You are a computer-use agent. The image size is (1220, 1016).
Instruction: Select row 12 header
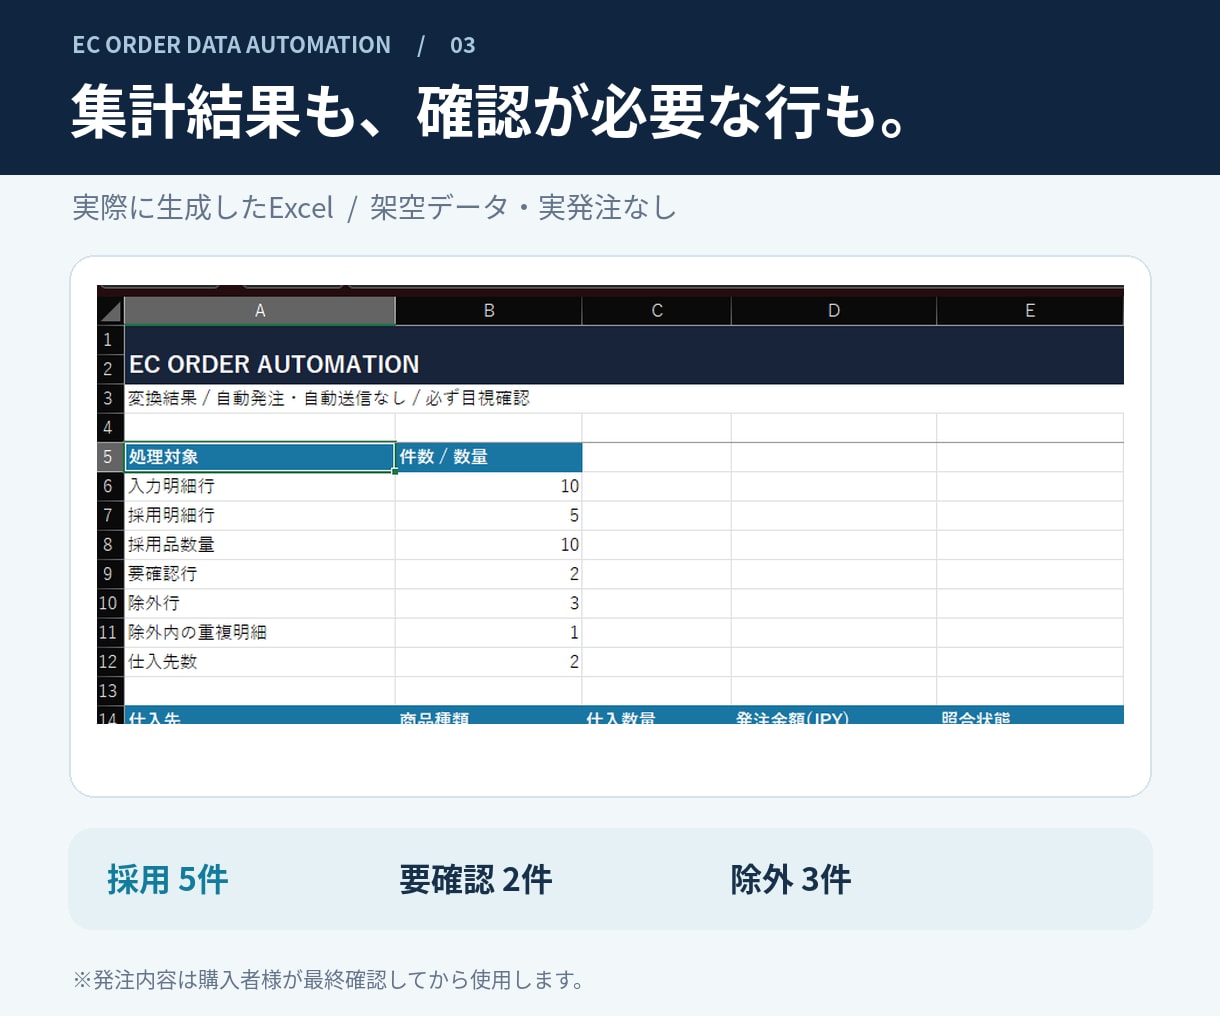[x=110, y=662]
